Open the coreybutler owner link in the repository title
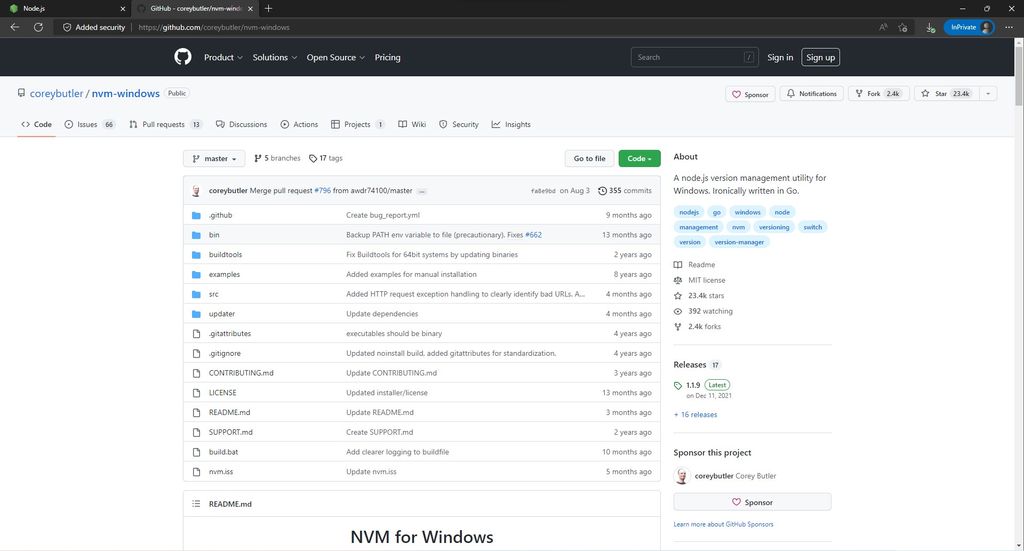The width and height of the screenshot is (1024, 551). (56, 93)
